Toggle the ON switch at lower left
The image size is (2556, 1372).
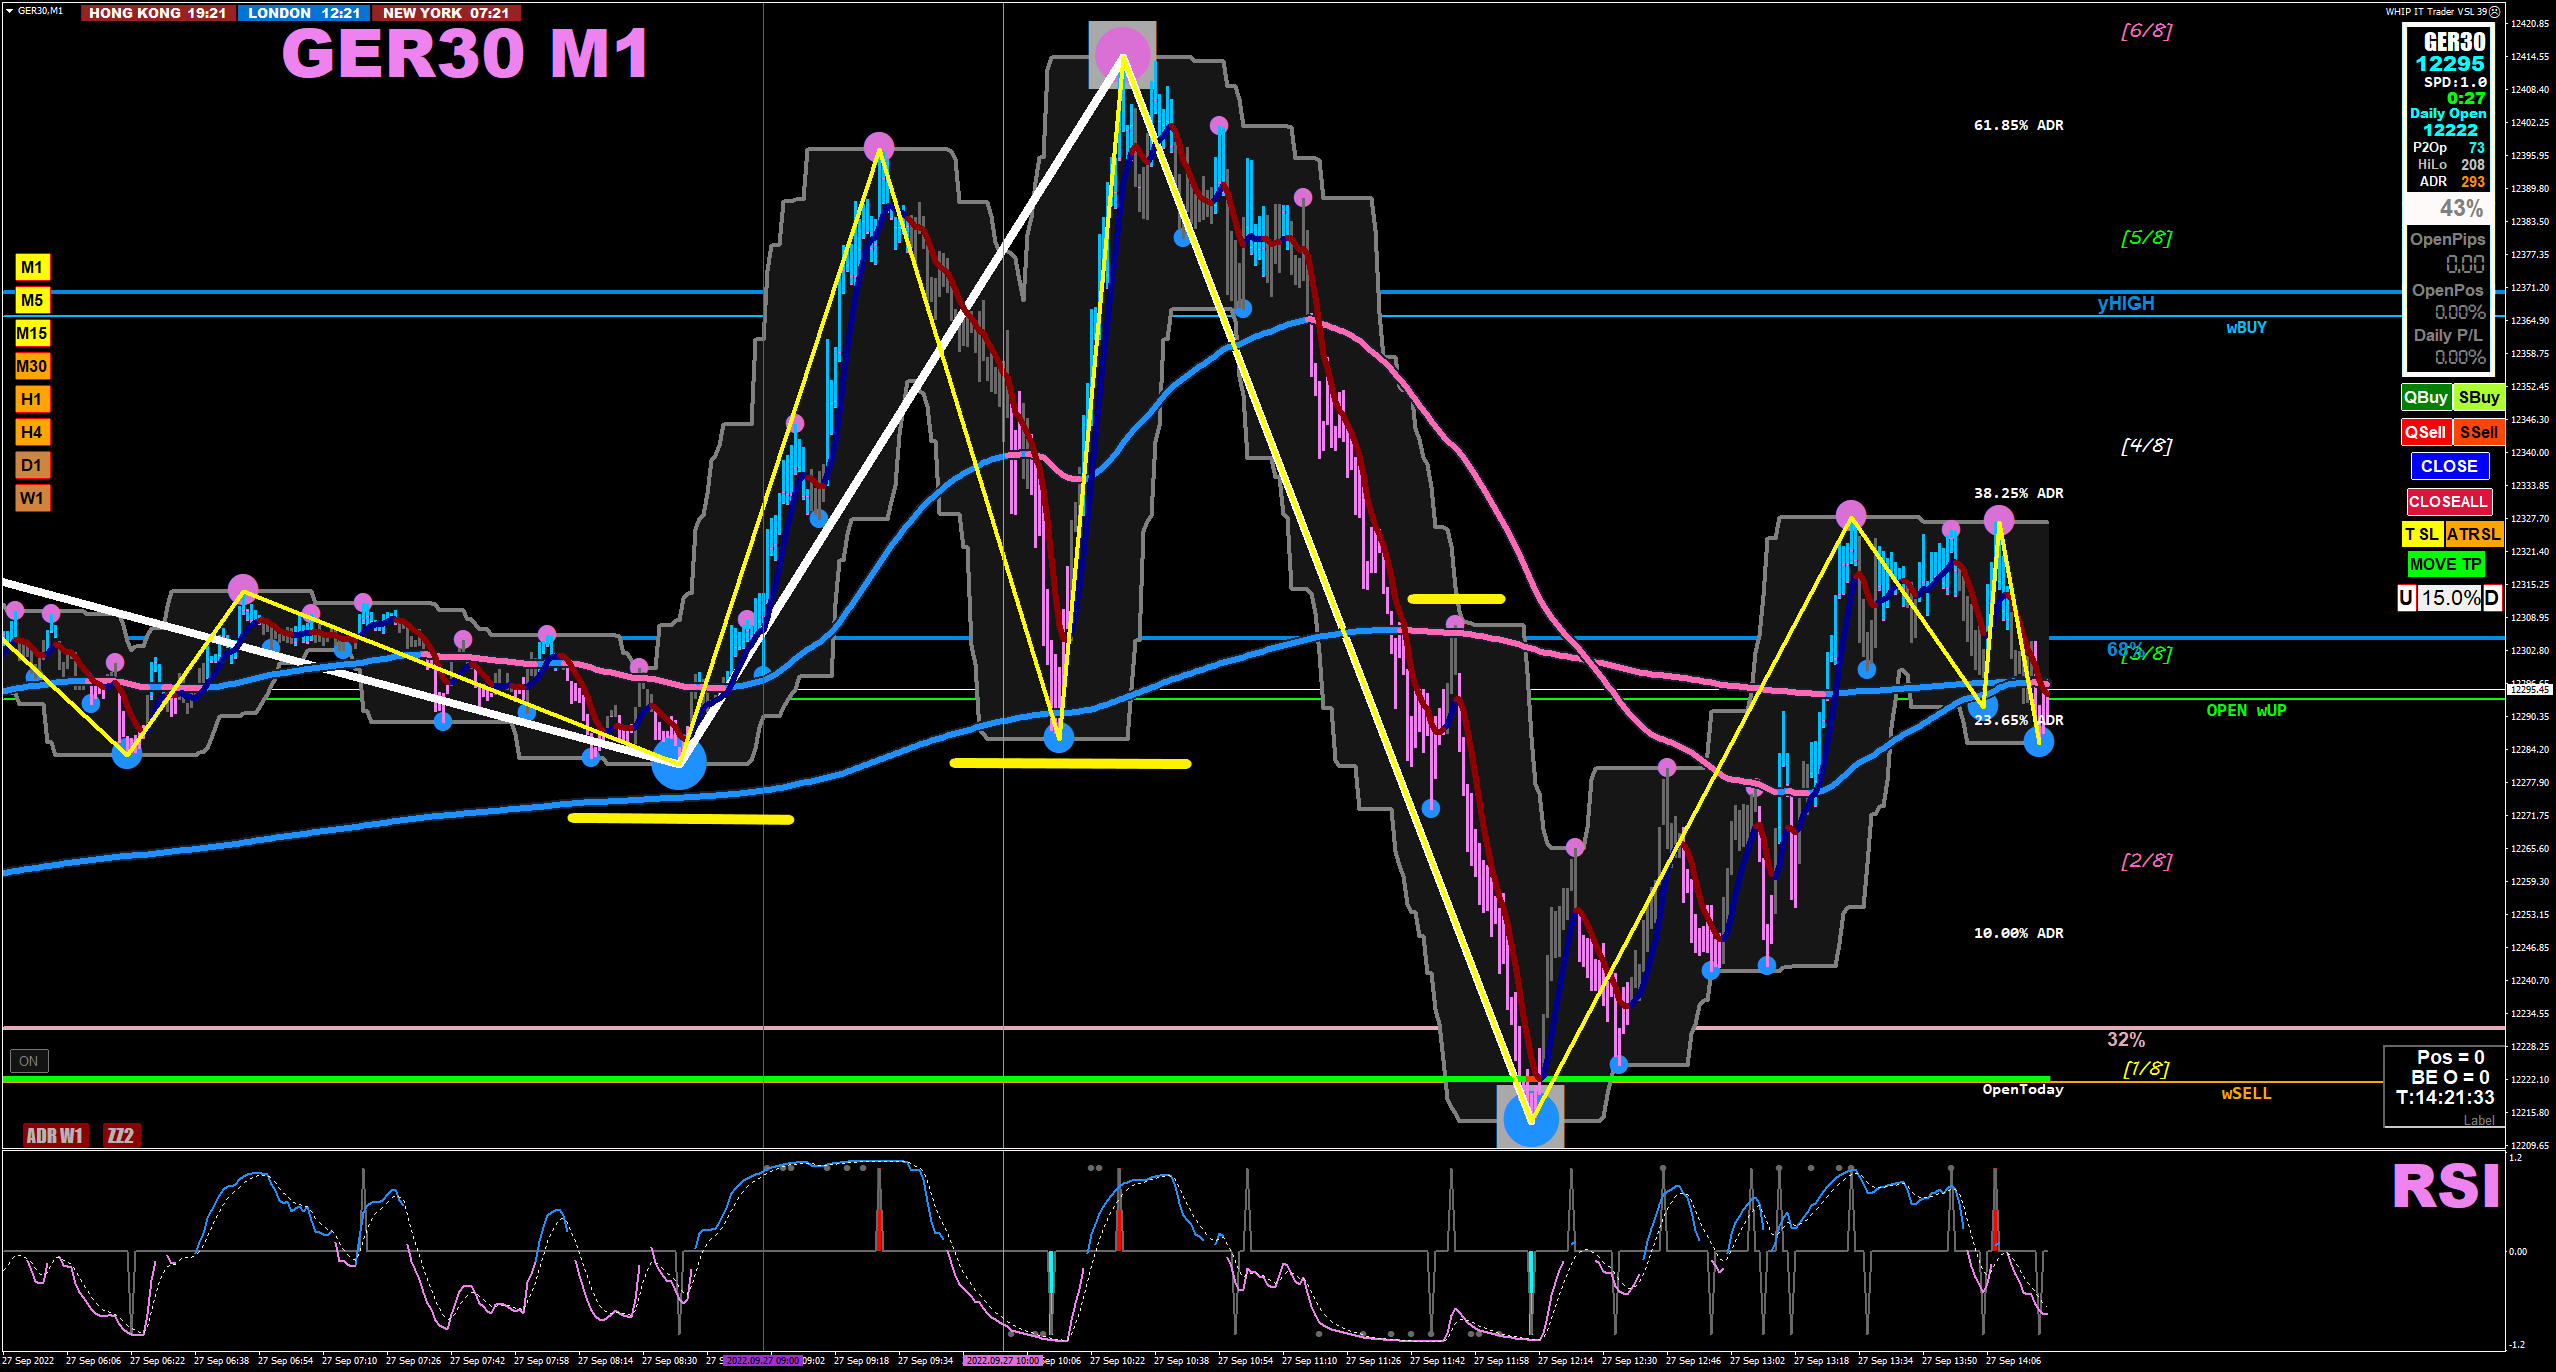pyautogui.click(x=29, y=1061)
